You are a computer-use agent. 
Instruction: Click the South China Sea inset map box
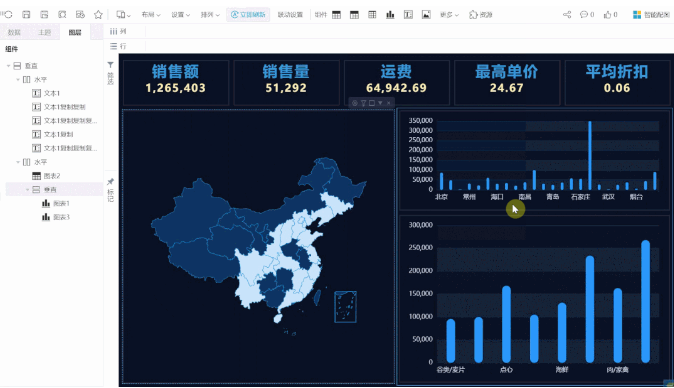346,307
